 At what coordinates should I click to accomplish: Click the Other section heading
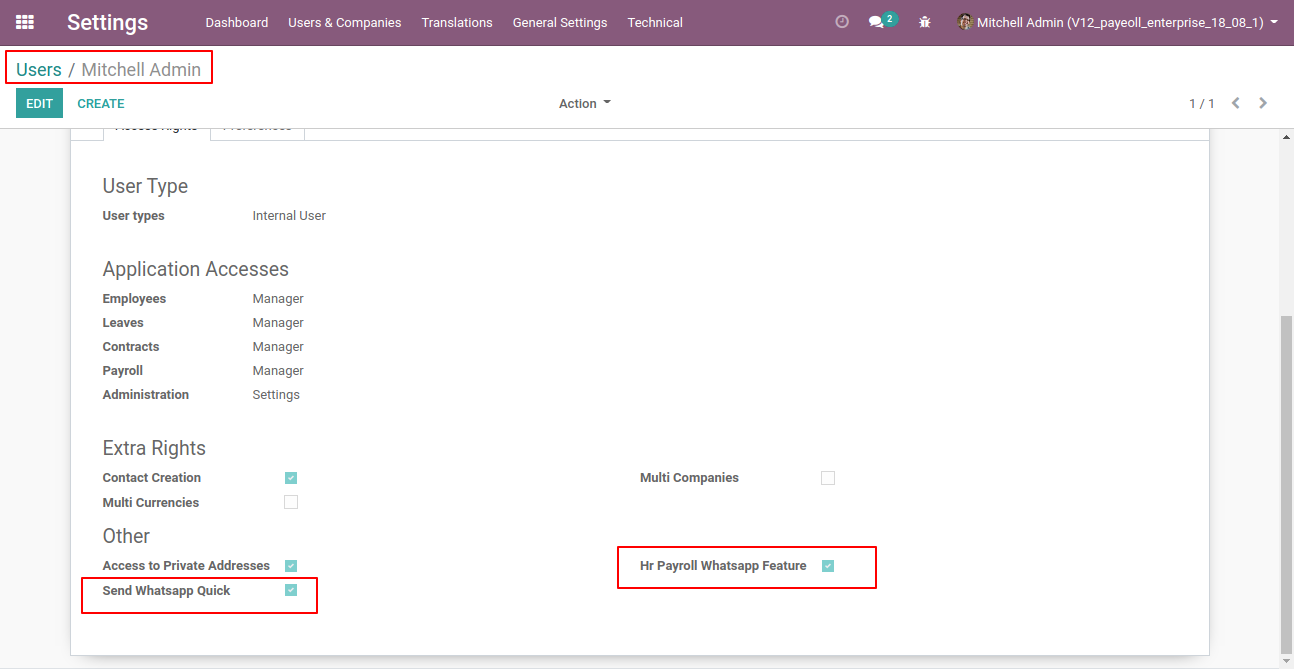[x=126, y=536]
